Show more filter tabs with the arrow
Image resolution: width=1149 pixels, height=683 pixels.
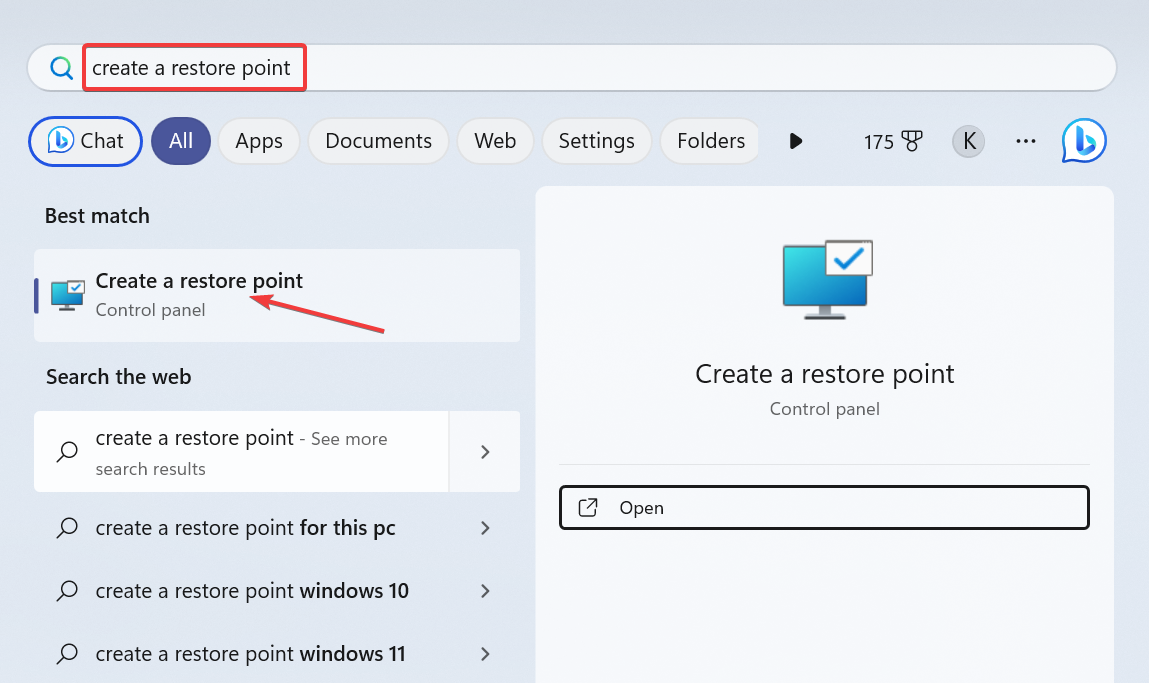pyautogui.click(x=796, y=141)
